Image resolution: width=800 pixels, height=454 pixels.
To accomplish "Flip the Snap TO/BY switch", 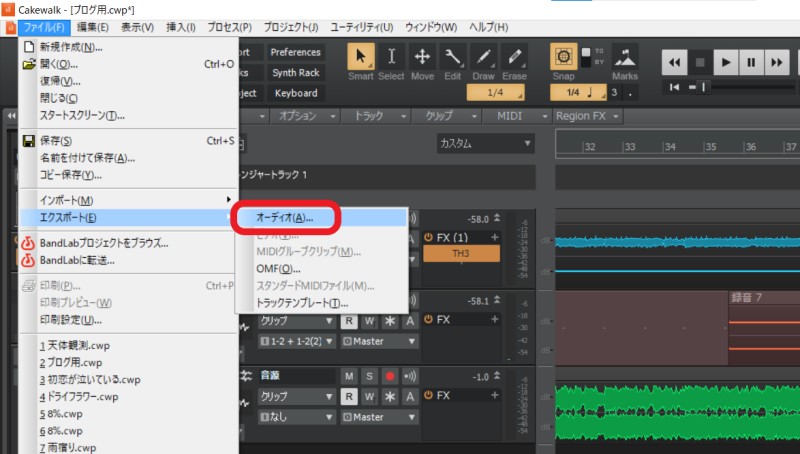I will click(x=586, y=57).
